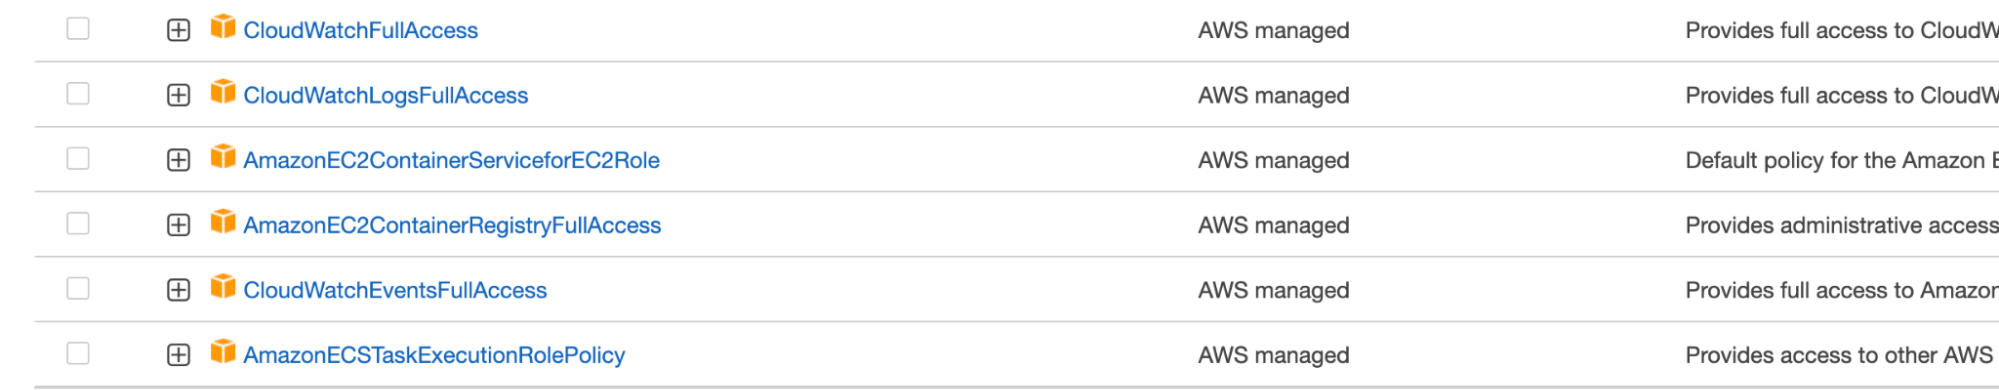Check the CloudWatchFullAccess policy checkbox
Viewport: 1999px width, 390px height.
click(78, 29)
